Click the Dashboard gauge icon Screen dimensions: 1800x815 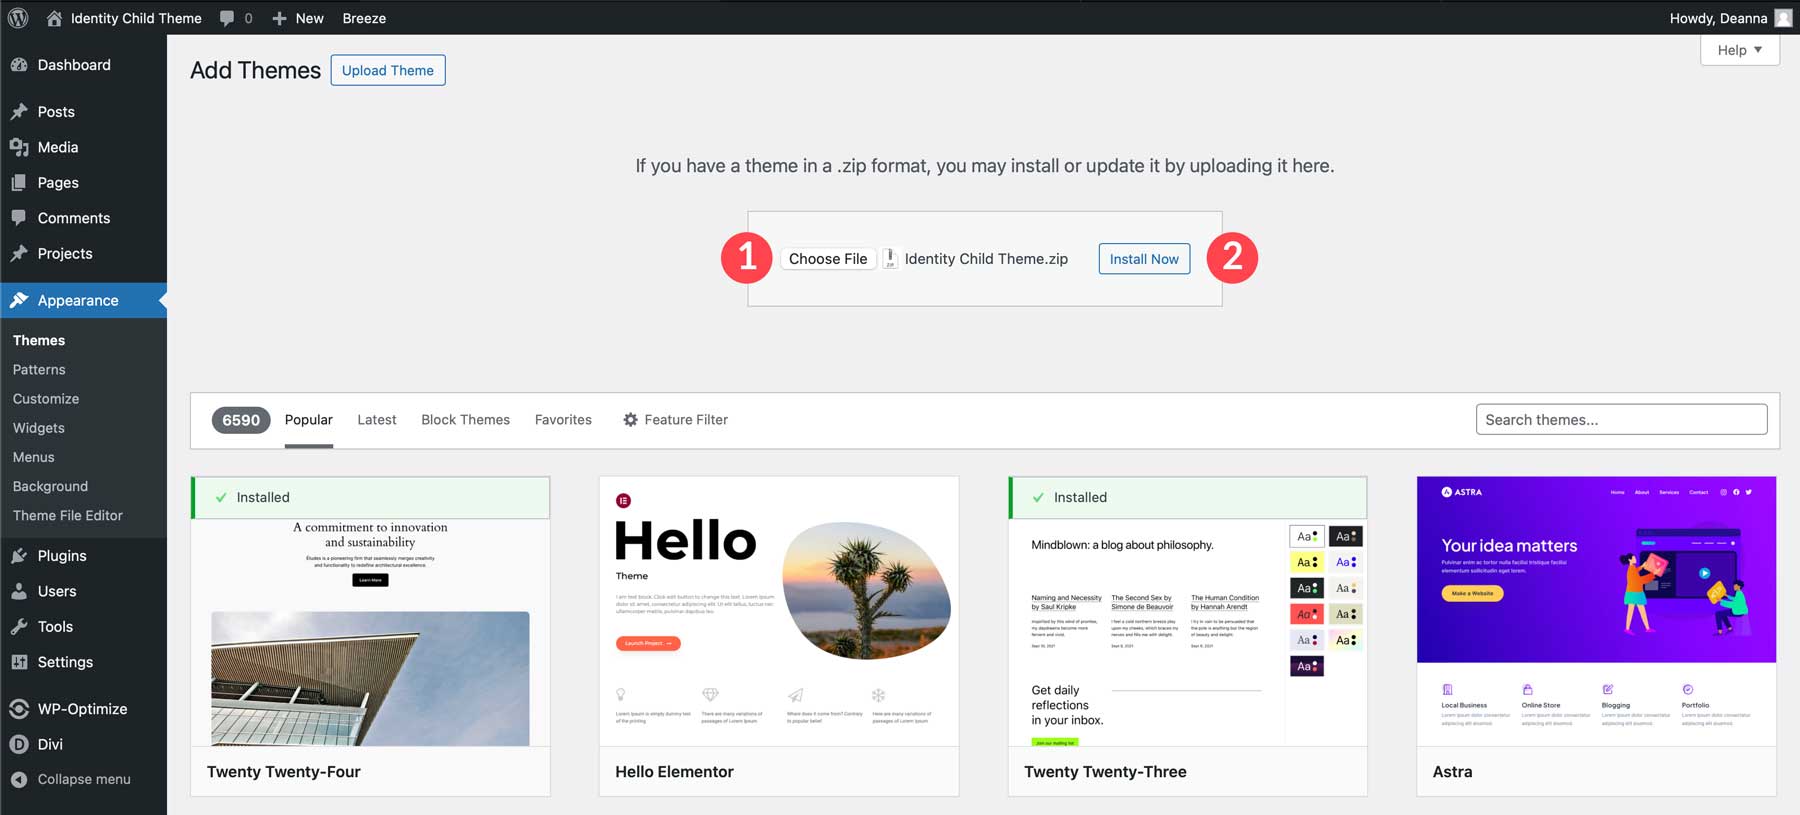click(19, 65)
